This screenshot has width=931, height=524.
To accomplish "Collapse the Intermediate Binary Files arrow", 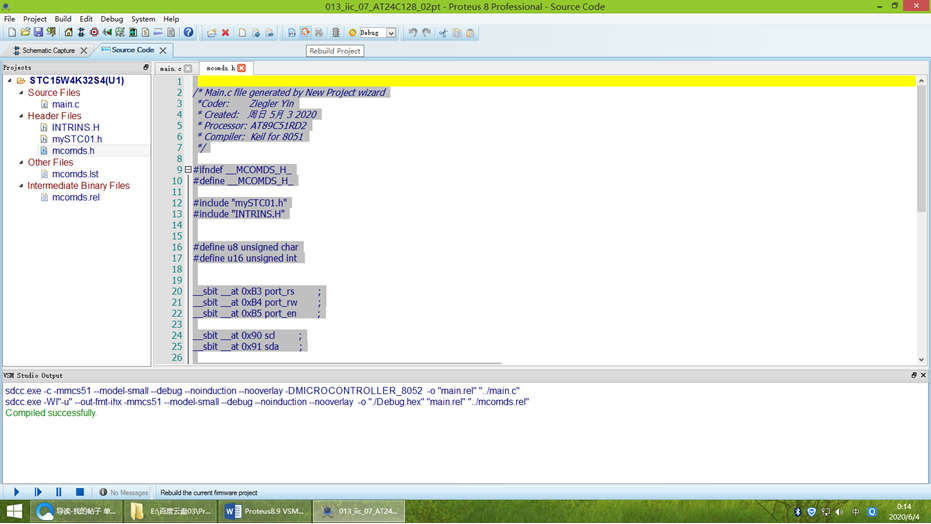I will pyautogui.click(x=21, y=185).
